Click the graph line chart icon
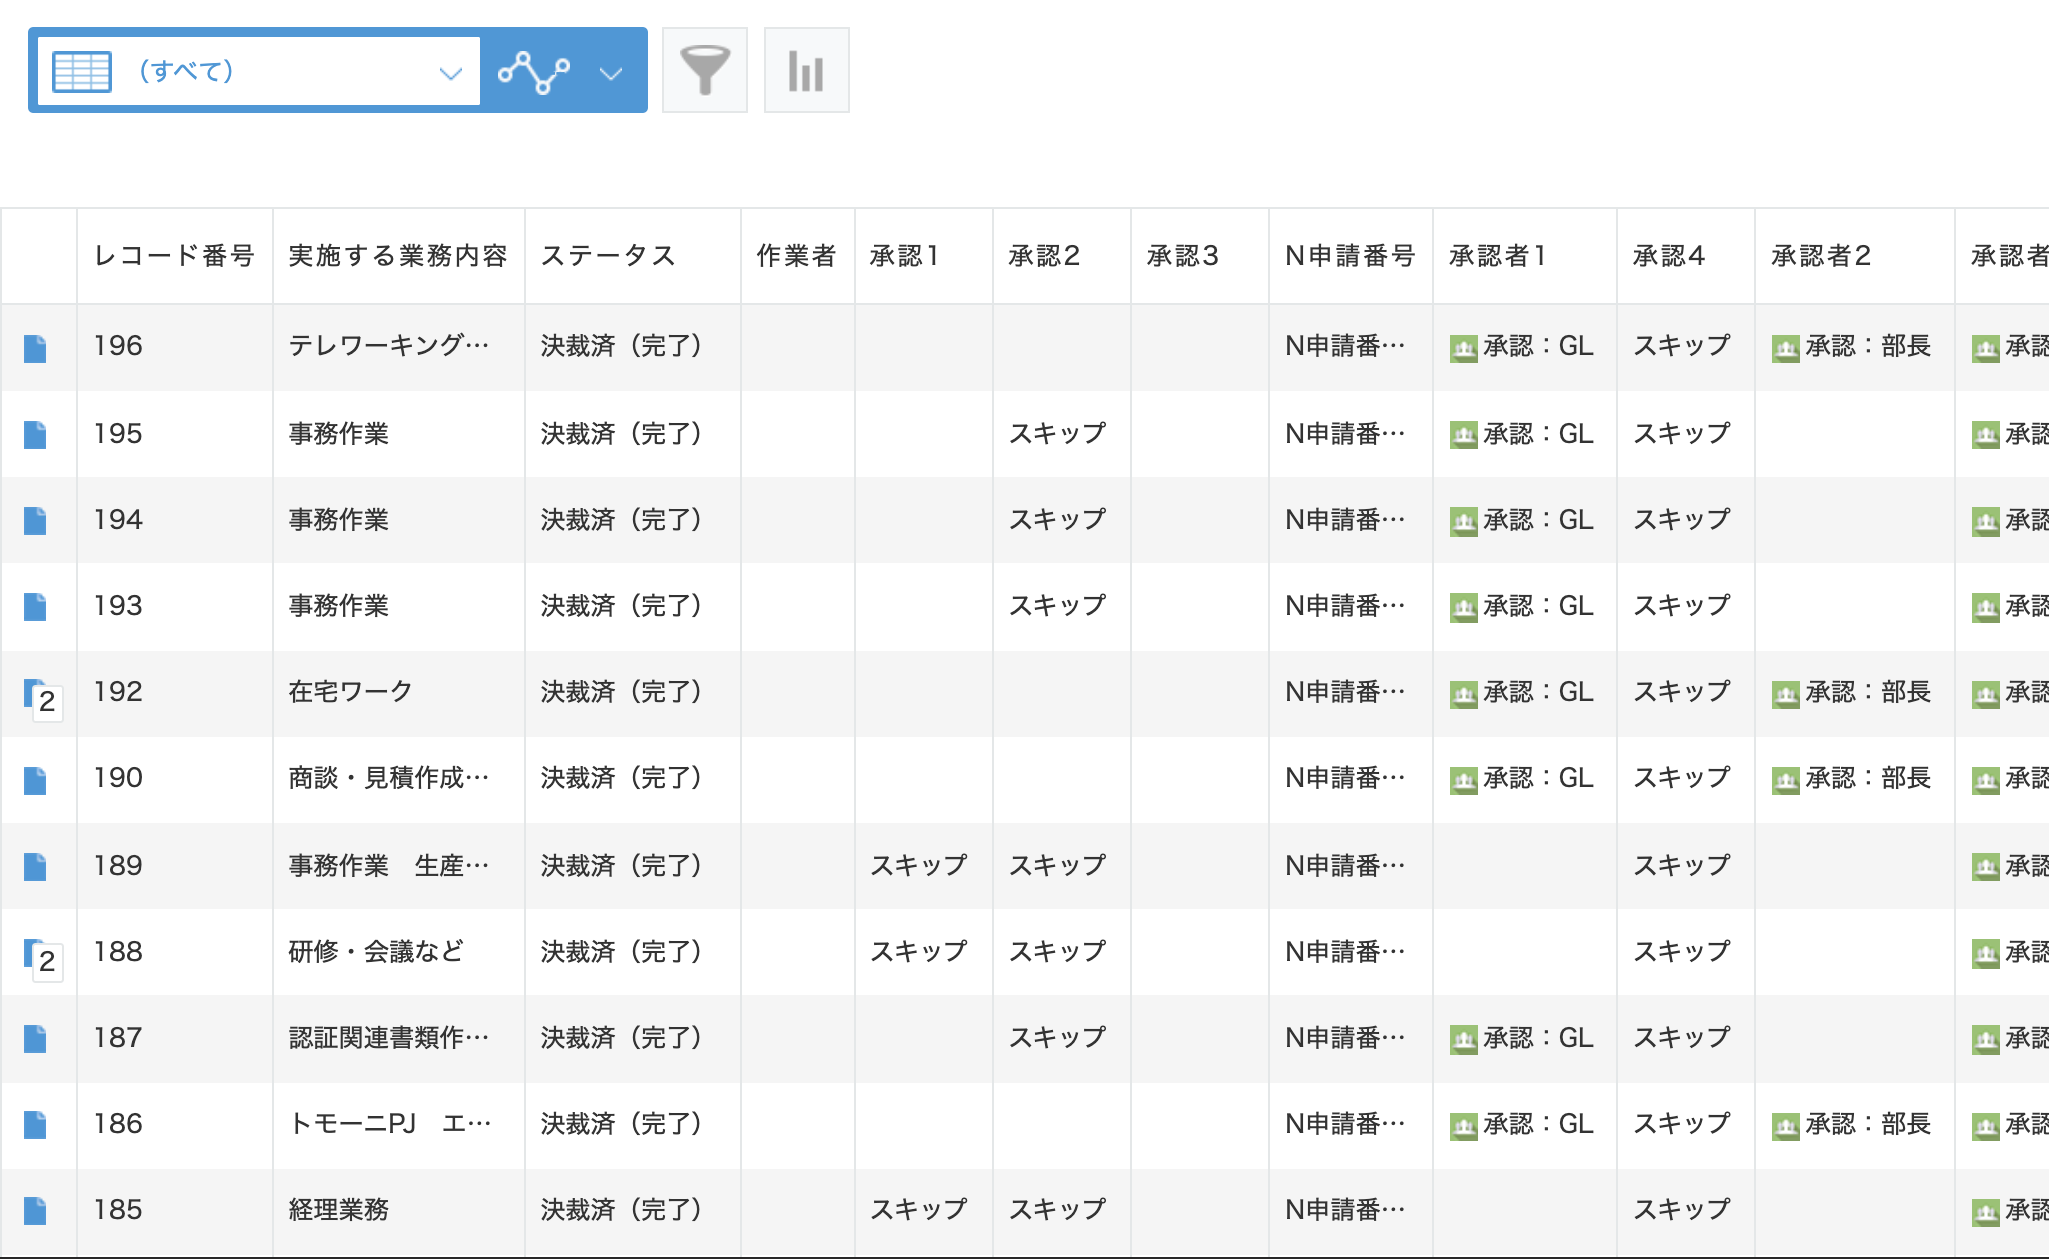 point(534,72)
